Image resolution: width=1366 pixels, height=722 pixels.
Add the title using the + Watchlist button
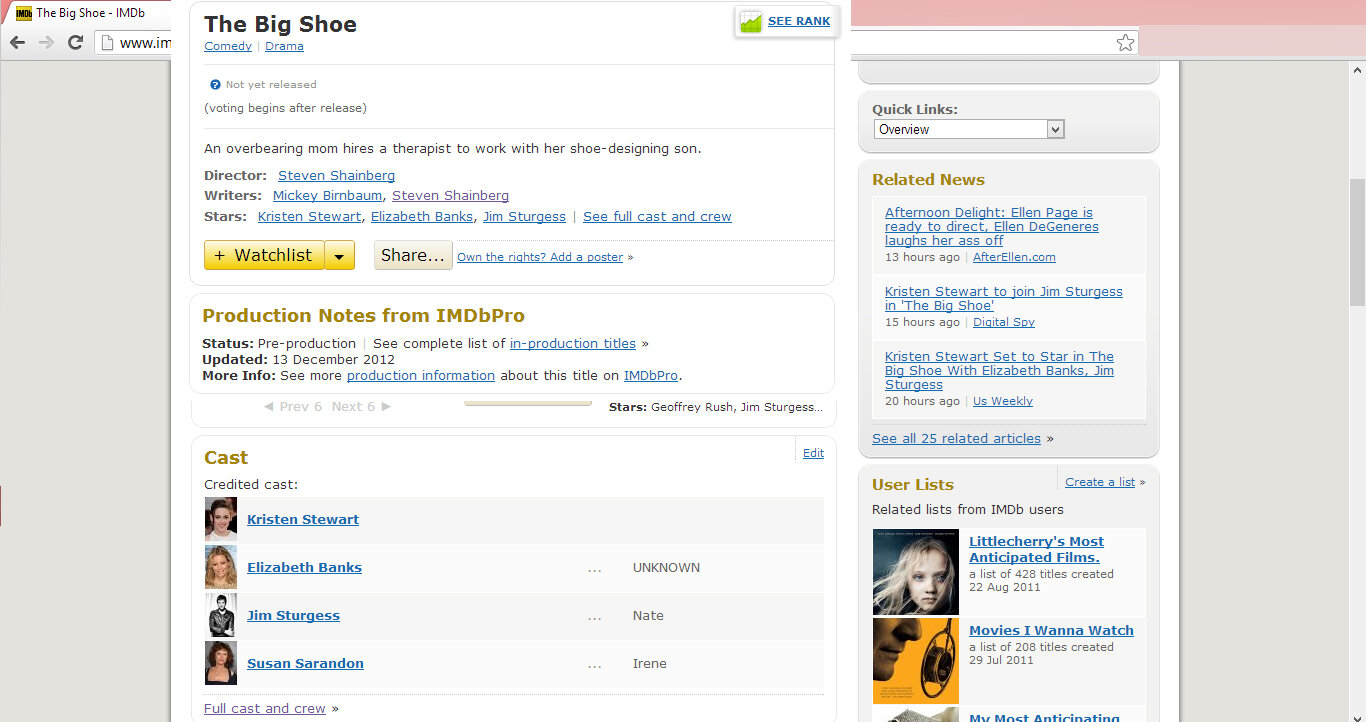pos(265,256)
